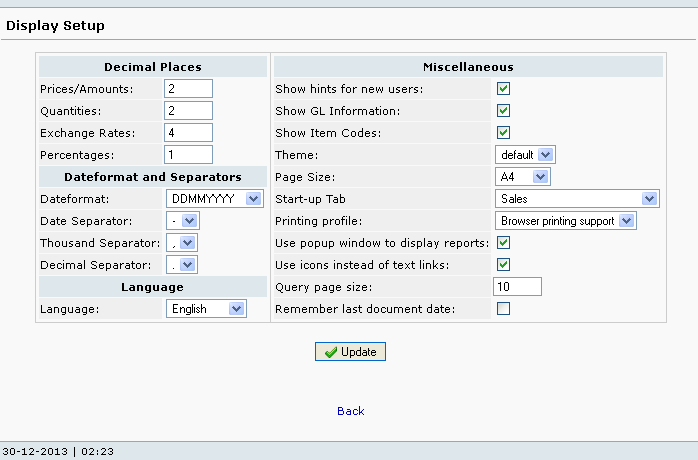Open the Thousand Separator dropdown
The width and height of the screenshot is (698, 460).
coord(182,243)
